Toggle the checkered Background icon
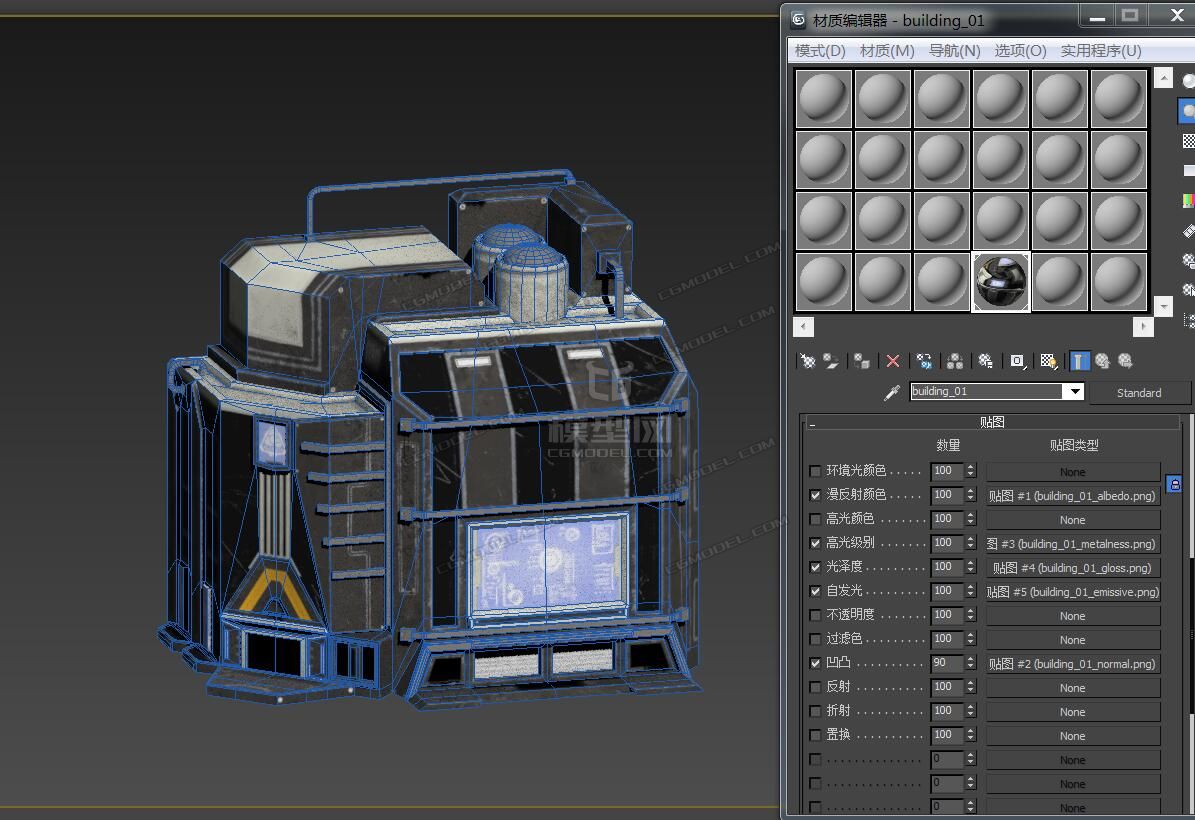This screenshot has height=820, width=1195. (1187, 141)
